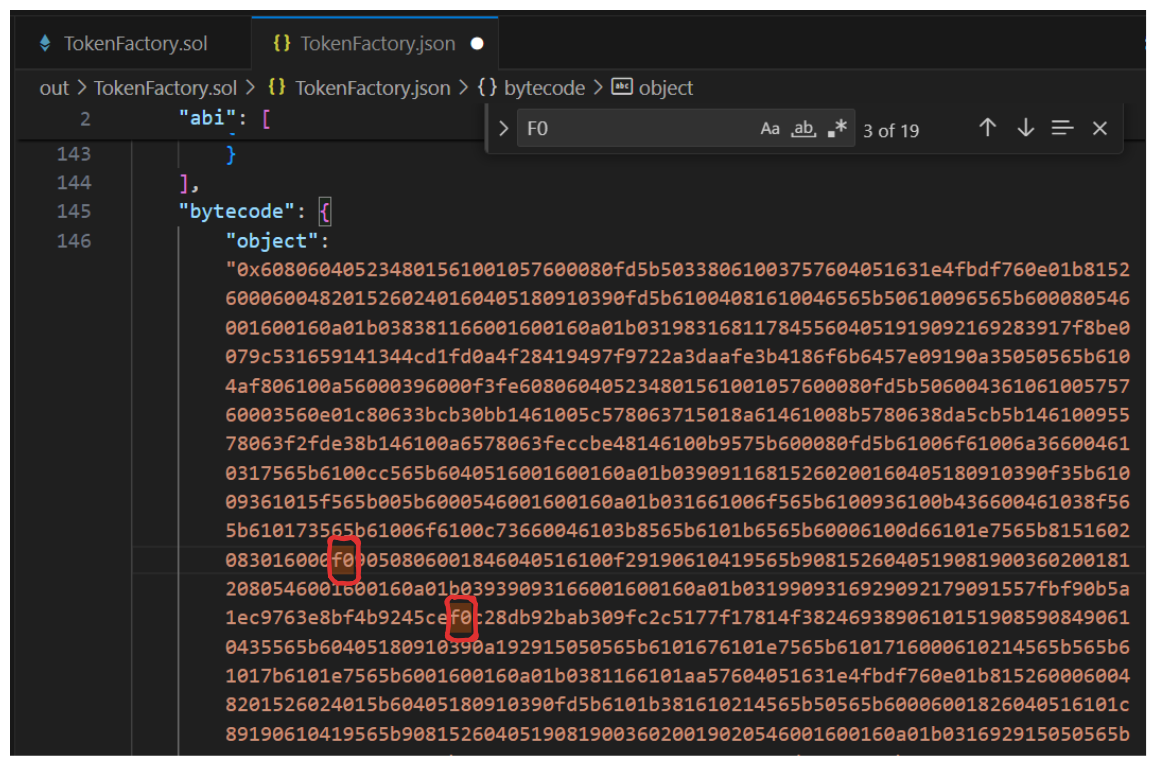Viewport: 1156px width, 765px height.
Task: Toggle Match Case in find widget
Action: 770,129
